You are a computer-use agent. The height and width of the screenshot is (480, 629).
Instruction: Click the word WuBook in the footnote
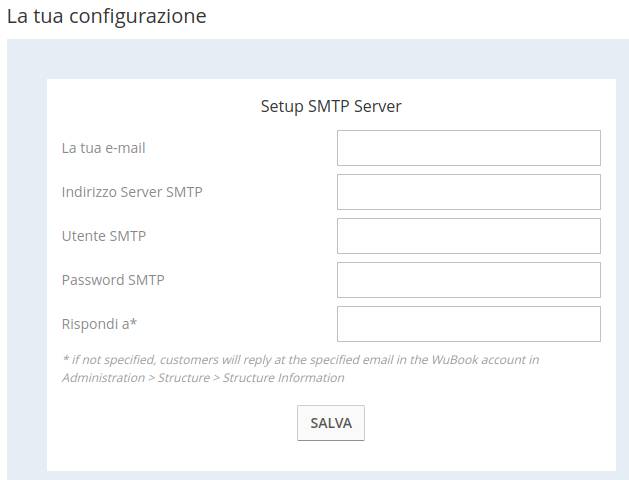[455, 360]
